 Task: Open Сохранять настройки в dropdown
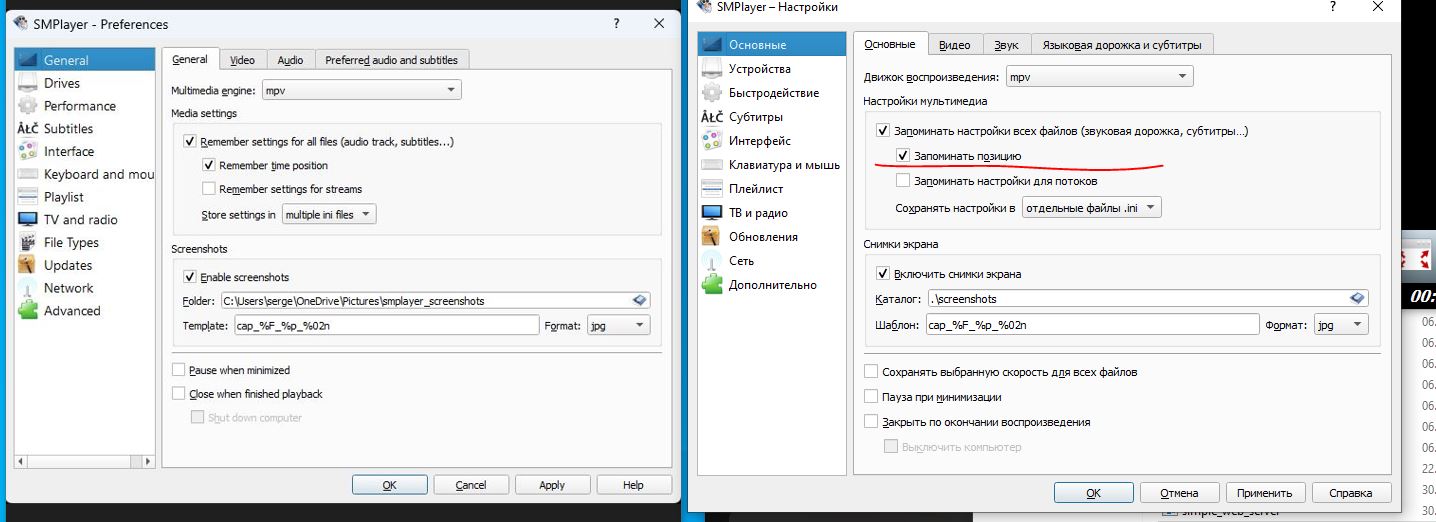[x=1091, y=208]
